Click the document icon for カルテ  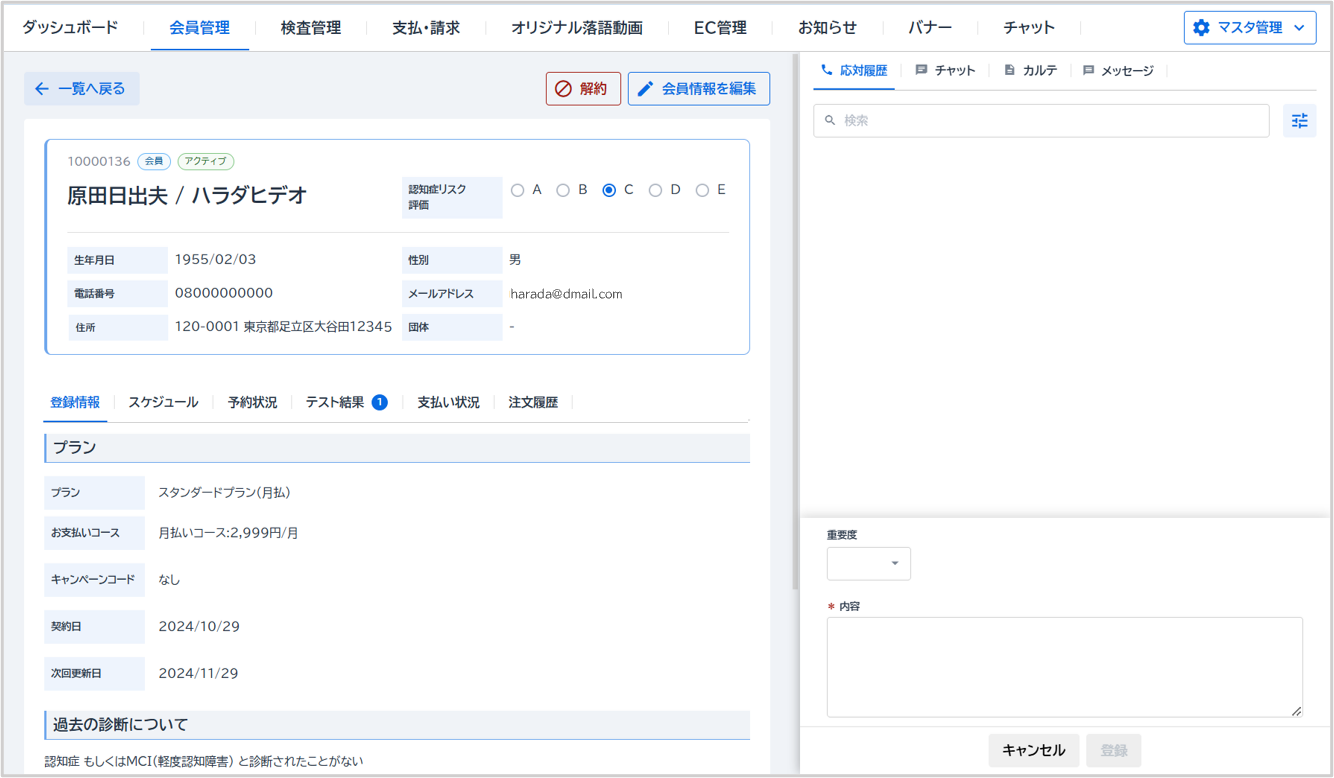click(1009, 71)
